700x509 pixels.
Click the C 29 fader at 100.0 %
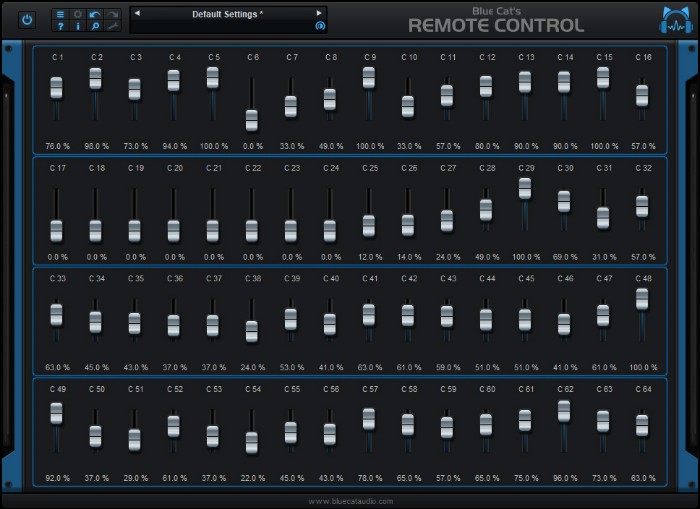[x=525, y=189]
